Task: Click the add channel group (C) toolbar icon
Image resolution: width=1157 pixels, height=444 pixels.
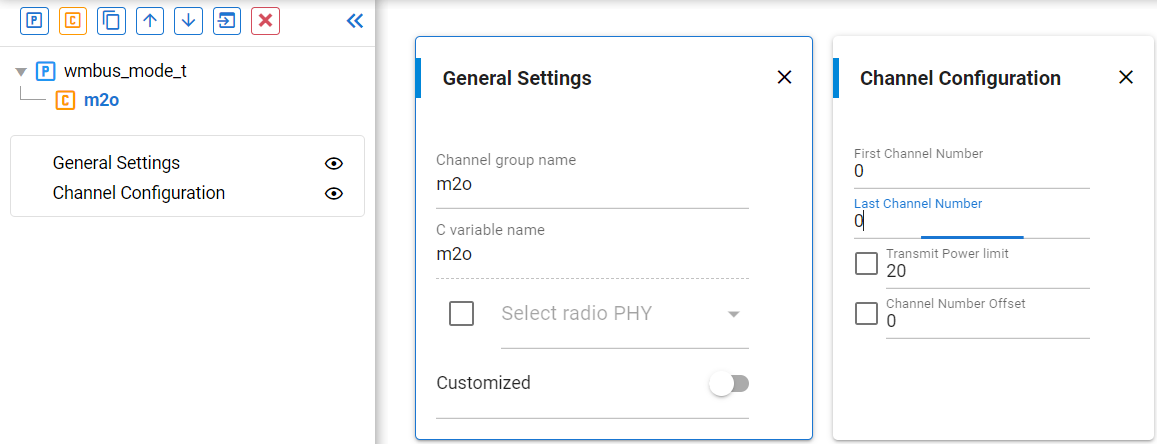Action: pos(73,20)
